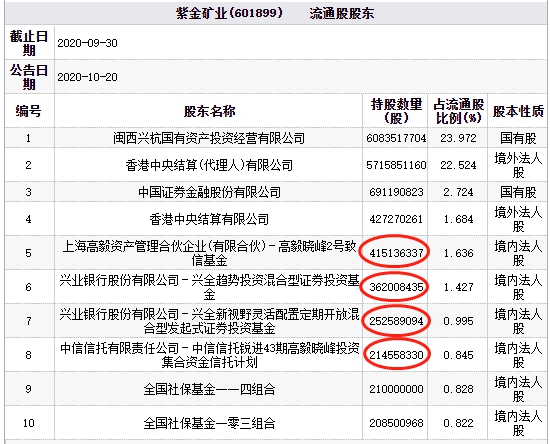The image size is (550, 444).
Task: Click the 股东名称 column header
Action: [x=209, y=111]
